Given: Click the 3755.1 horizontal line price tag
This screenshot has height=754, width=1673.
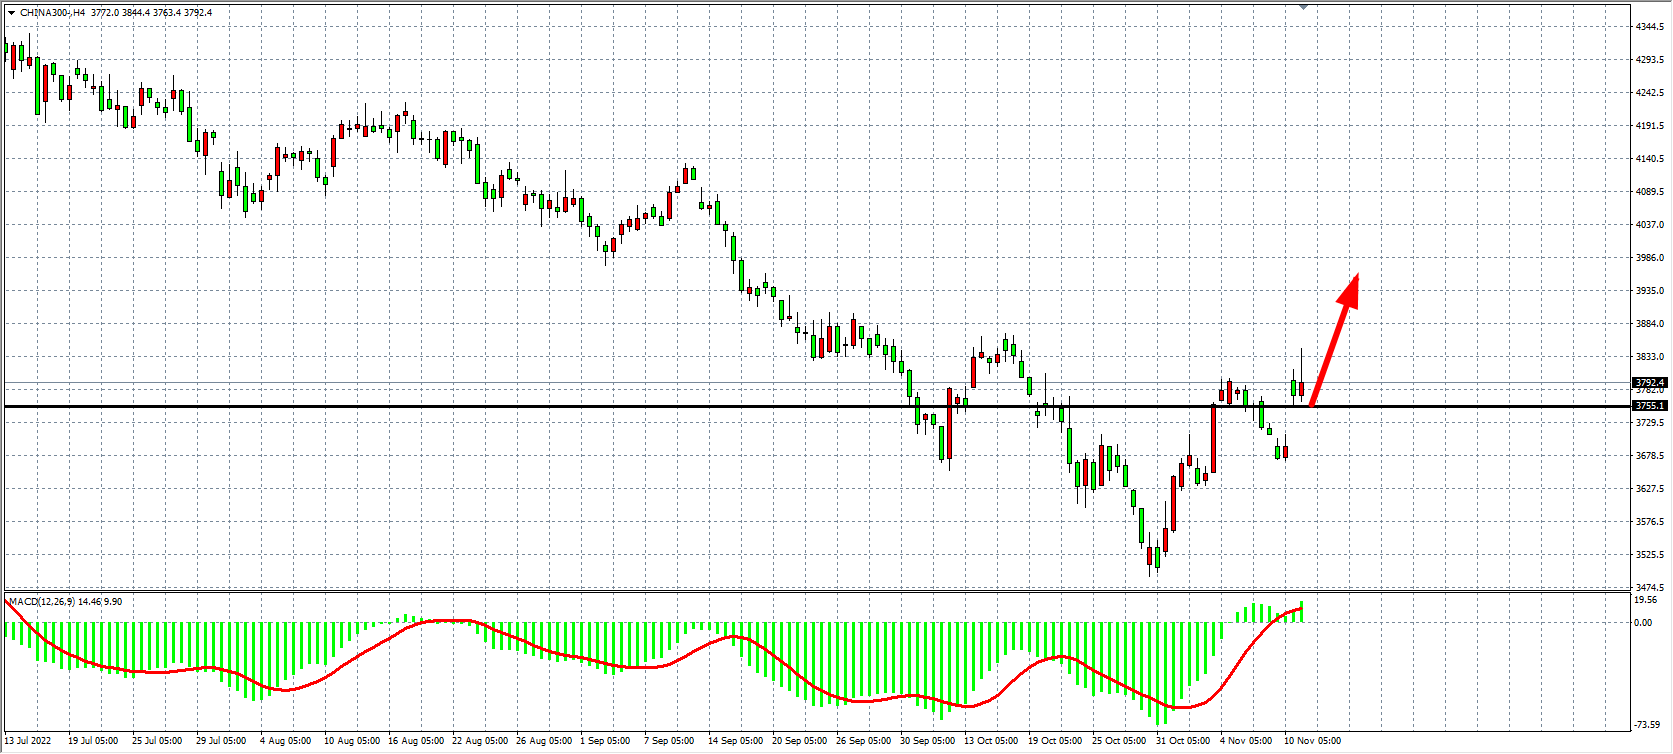Looking at the screenshot, I should coord(1649,406).
